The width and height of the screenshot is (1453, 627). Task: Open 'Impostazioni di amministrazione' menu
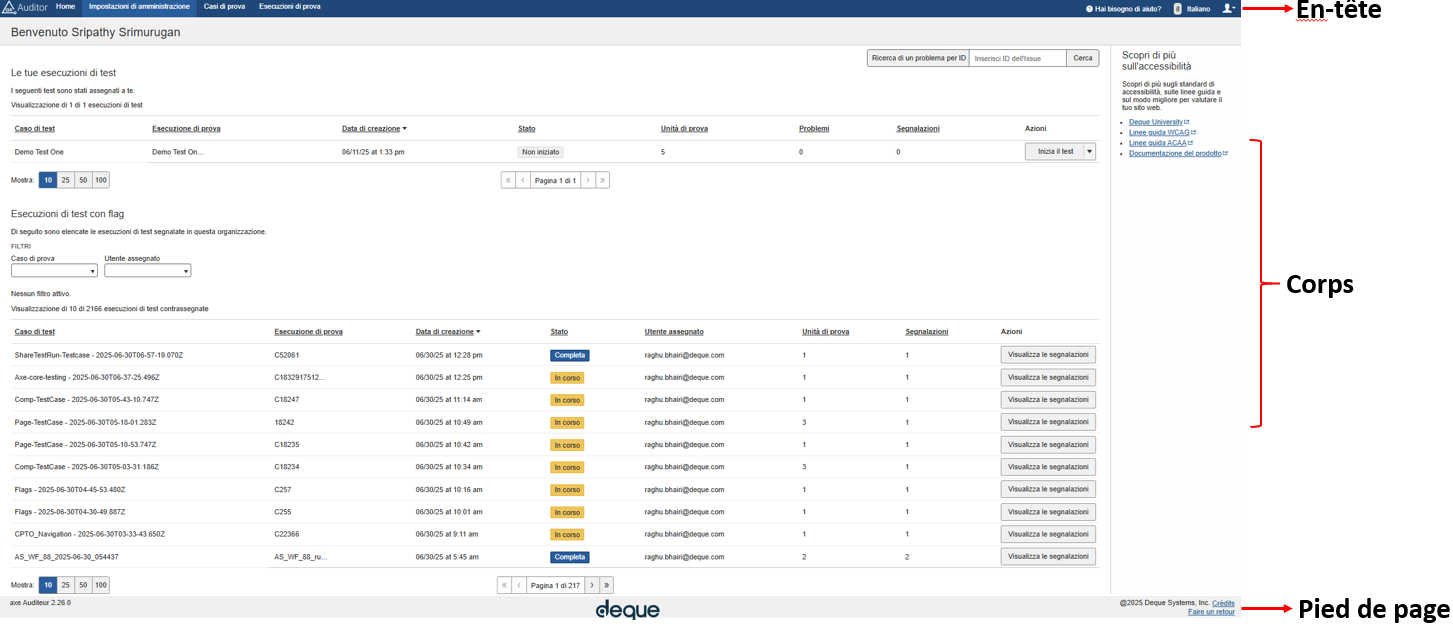139,7
